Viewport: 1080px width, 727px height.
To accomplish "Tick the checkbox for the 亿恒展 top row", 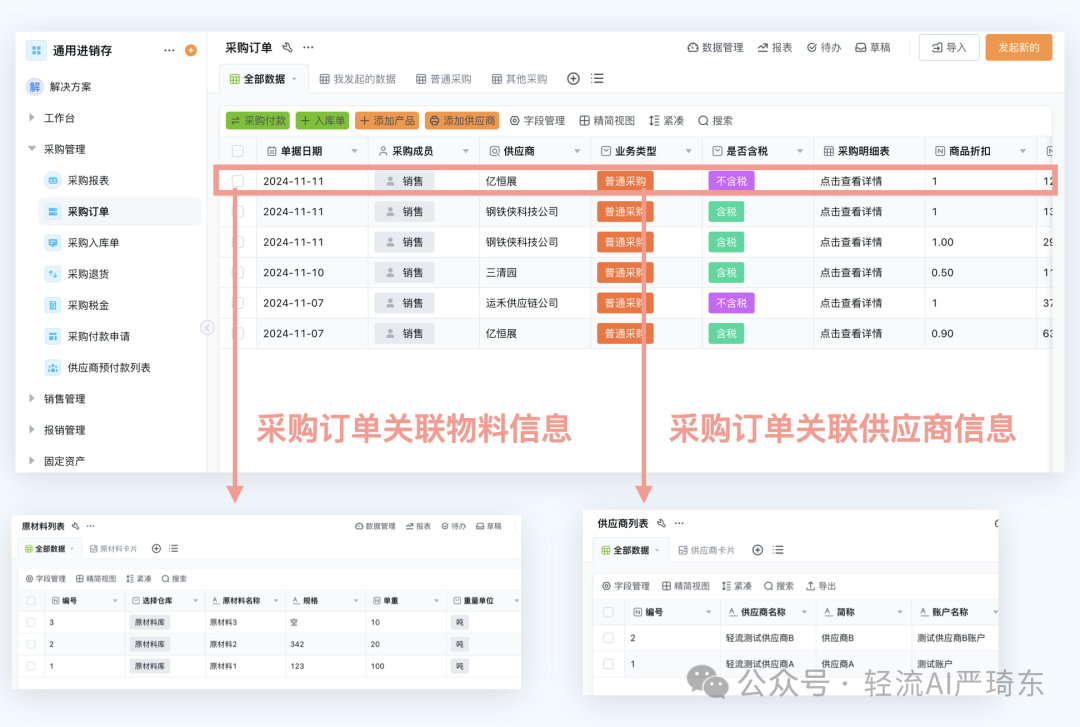I will (x=238, y=180).
